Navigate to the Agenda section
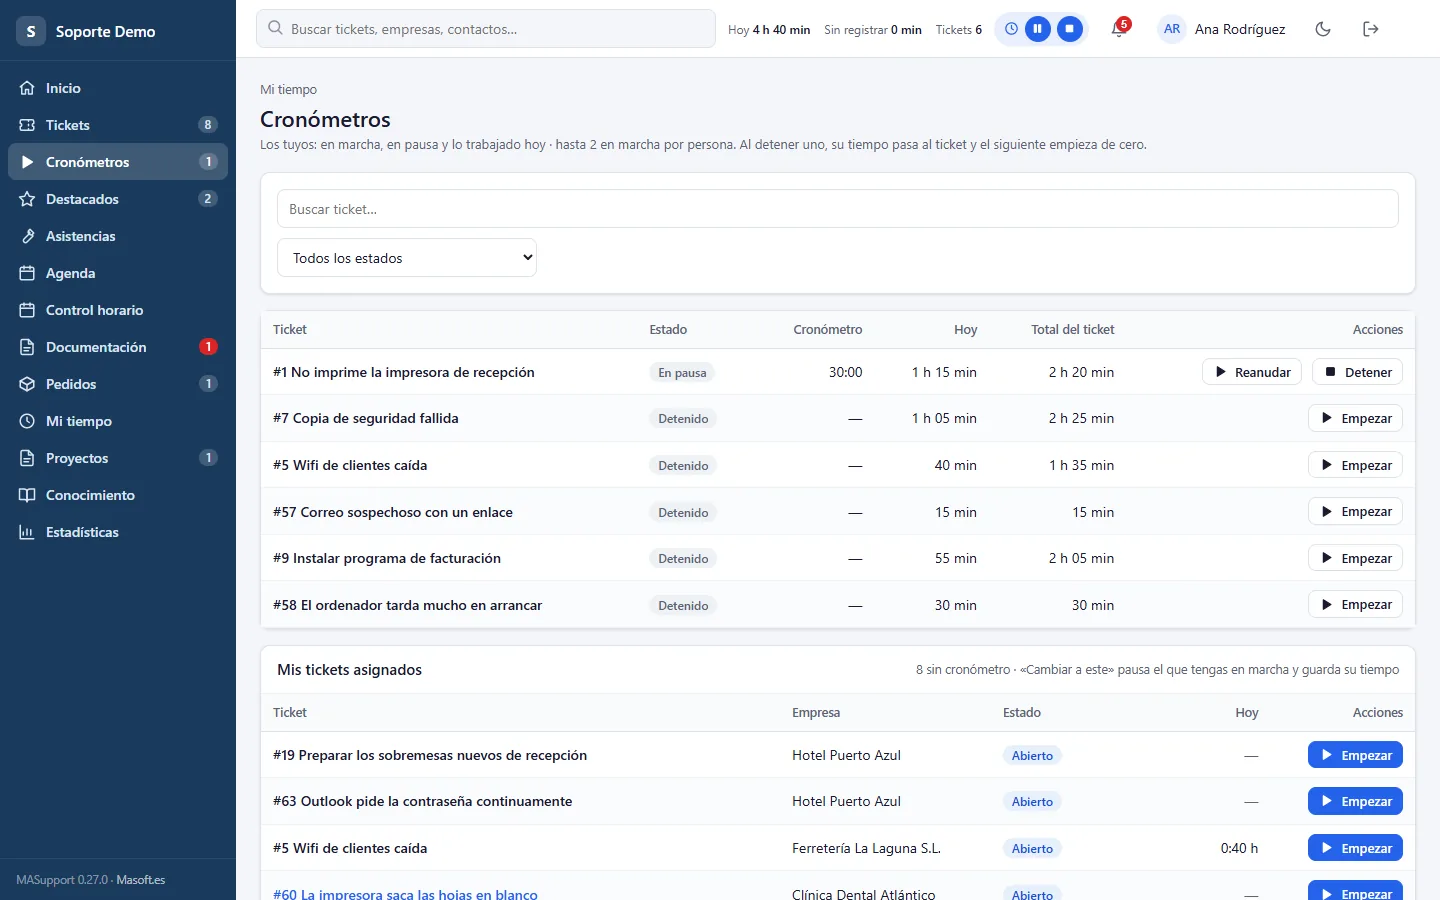1440x900 pixels. [118, 273]
